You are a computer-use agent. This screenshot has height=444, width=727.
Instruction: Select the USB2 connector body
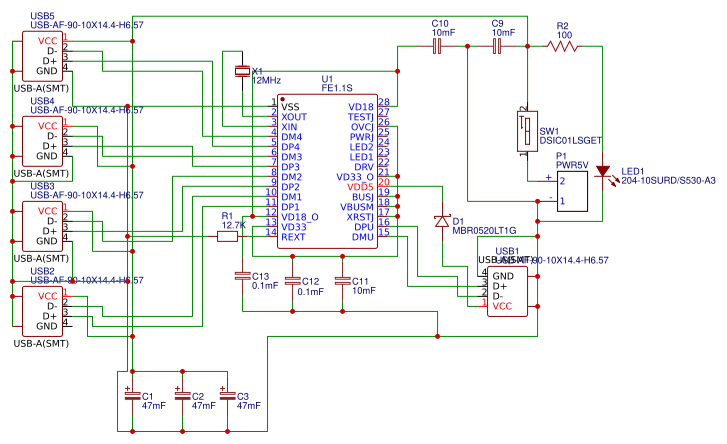(43, 311)
